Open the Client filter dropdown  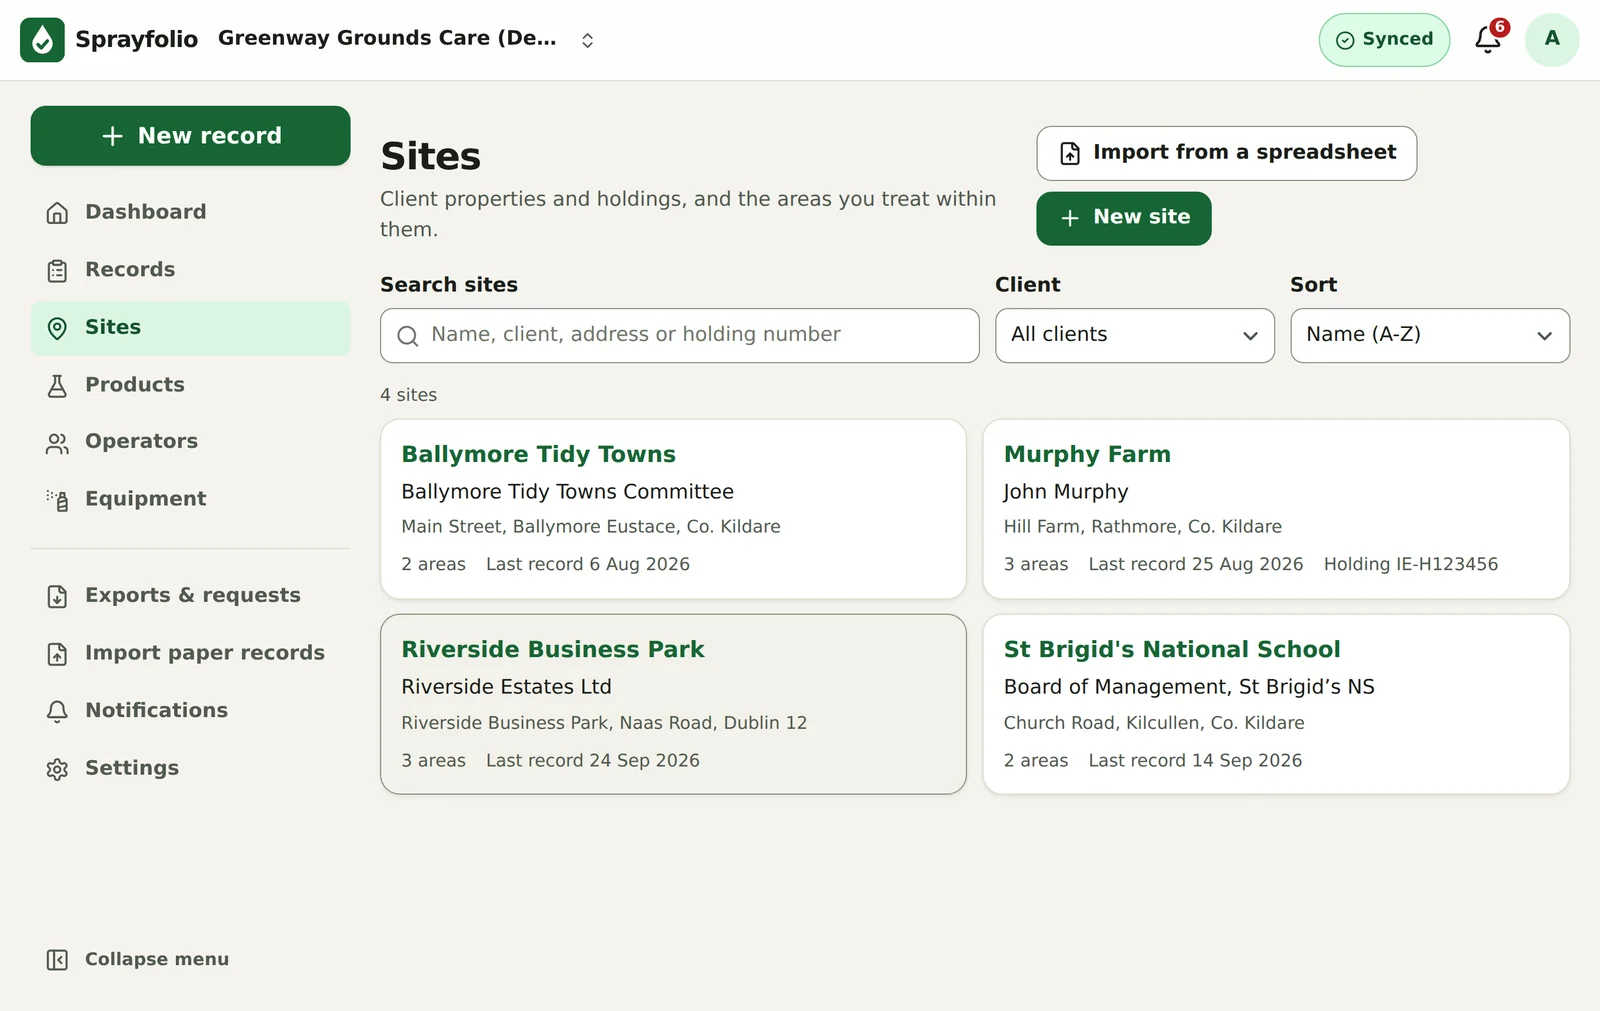(1134, 335)
